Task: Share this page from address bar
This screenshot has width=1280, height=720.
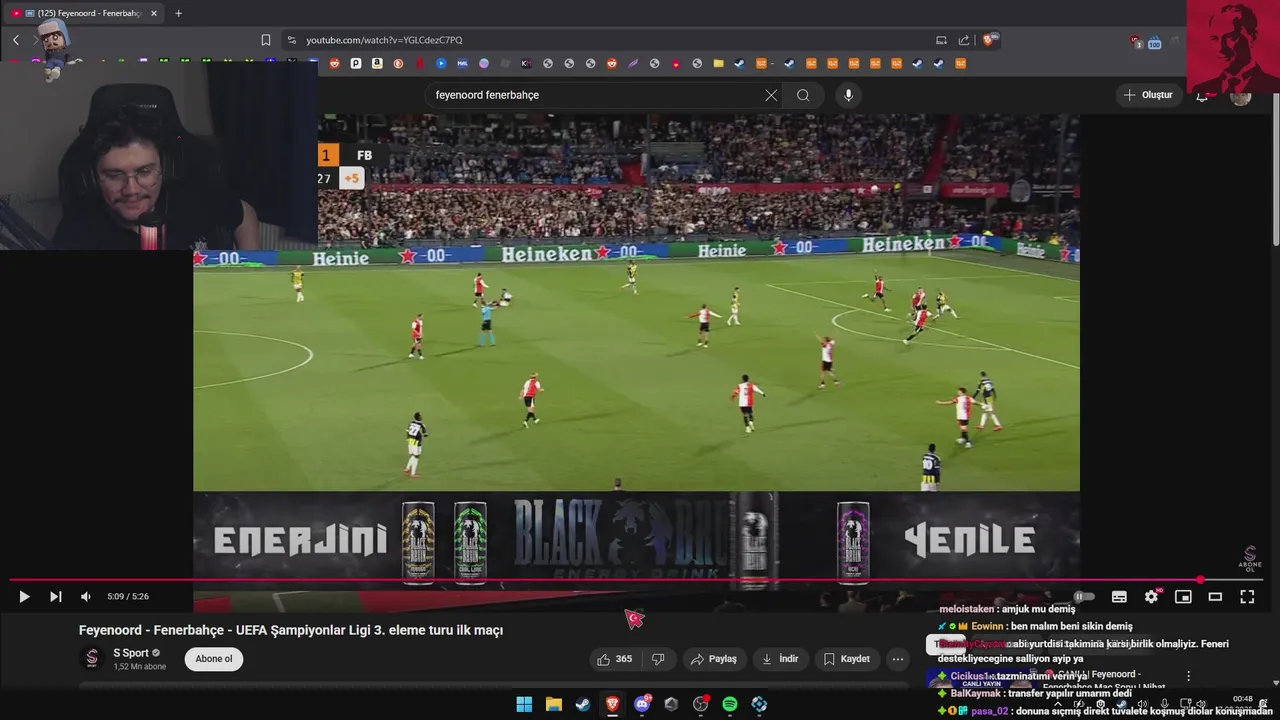Action: 964,40
